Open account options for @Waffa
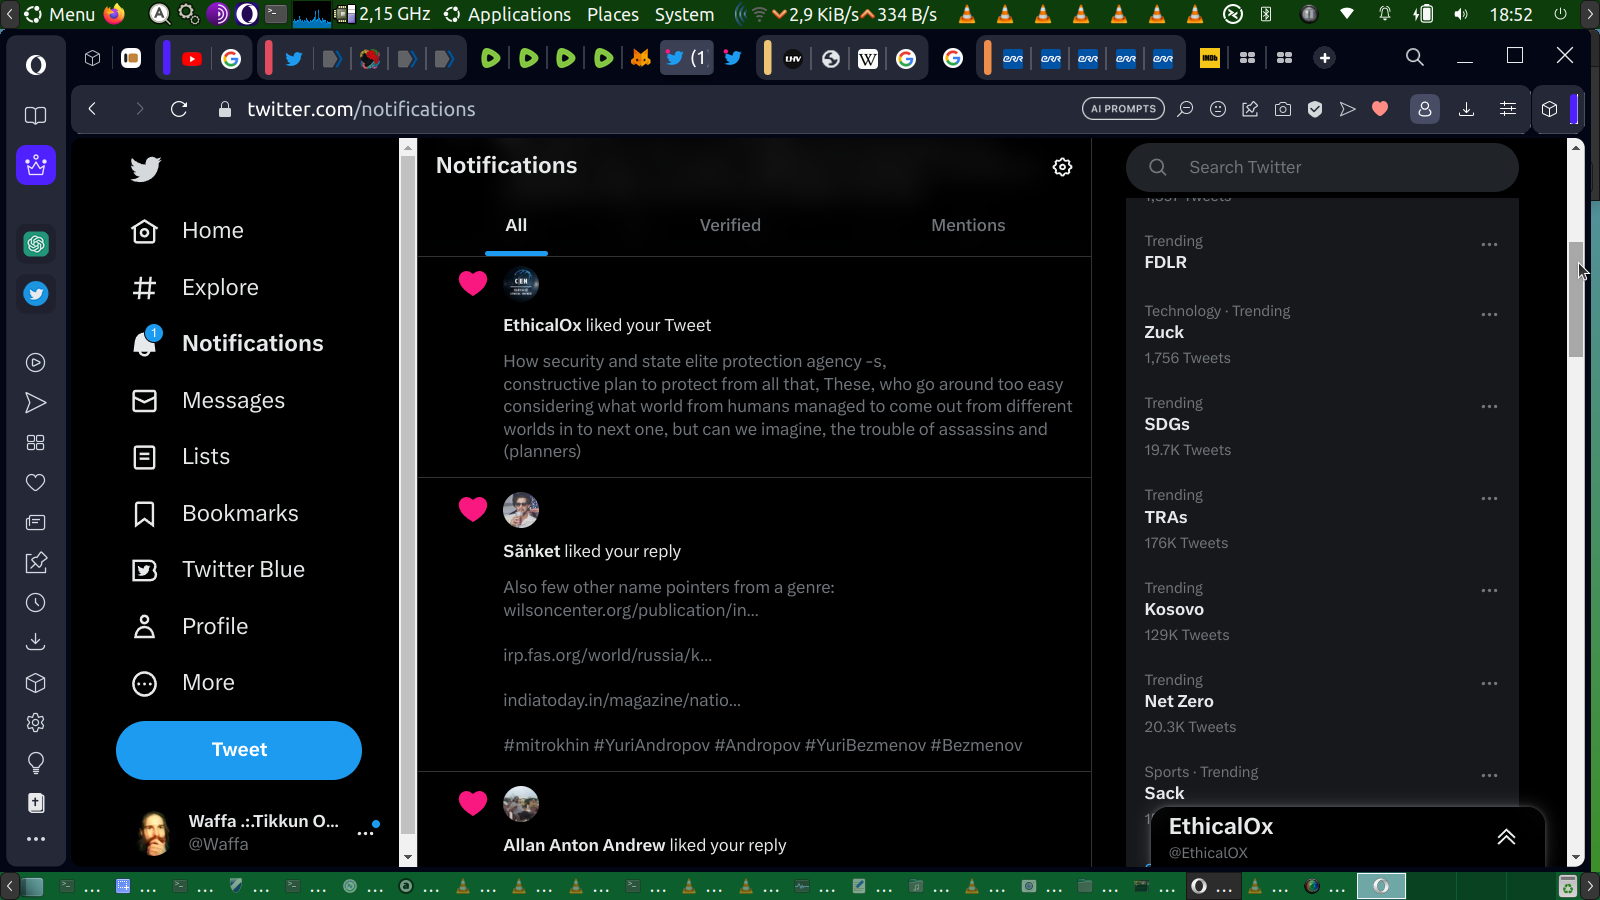Image resolution: width=1600 pixels, height=900 pixels. point(366,833)
